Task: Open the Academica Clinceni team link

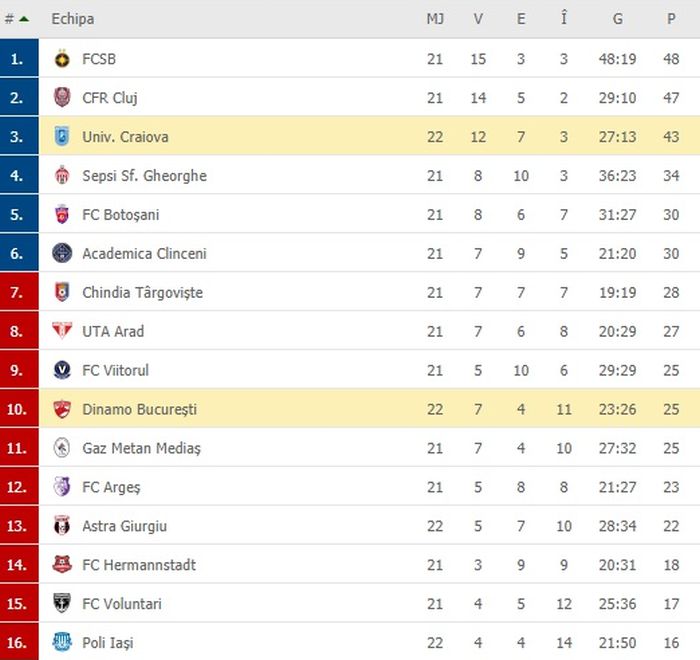Action: 144,254
